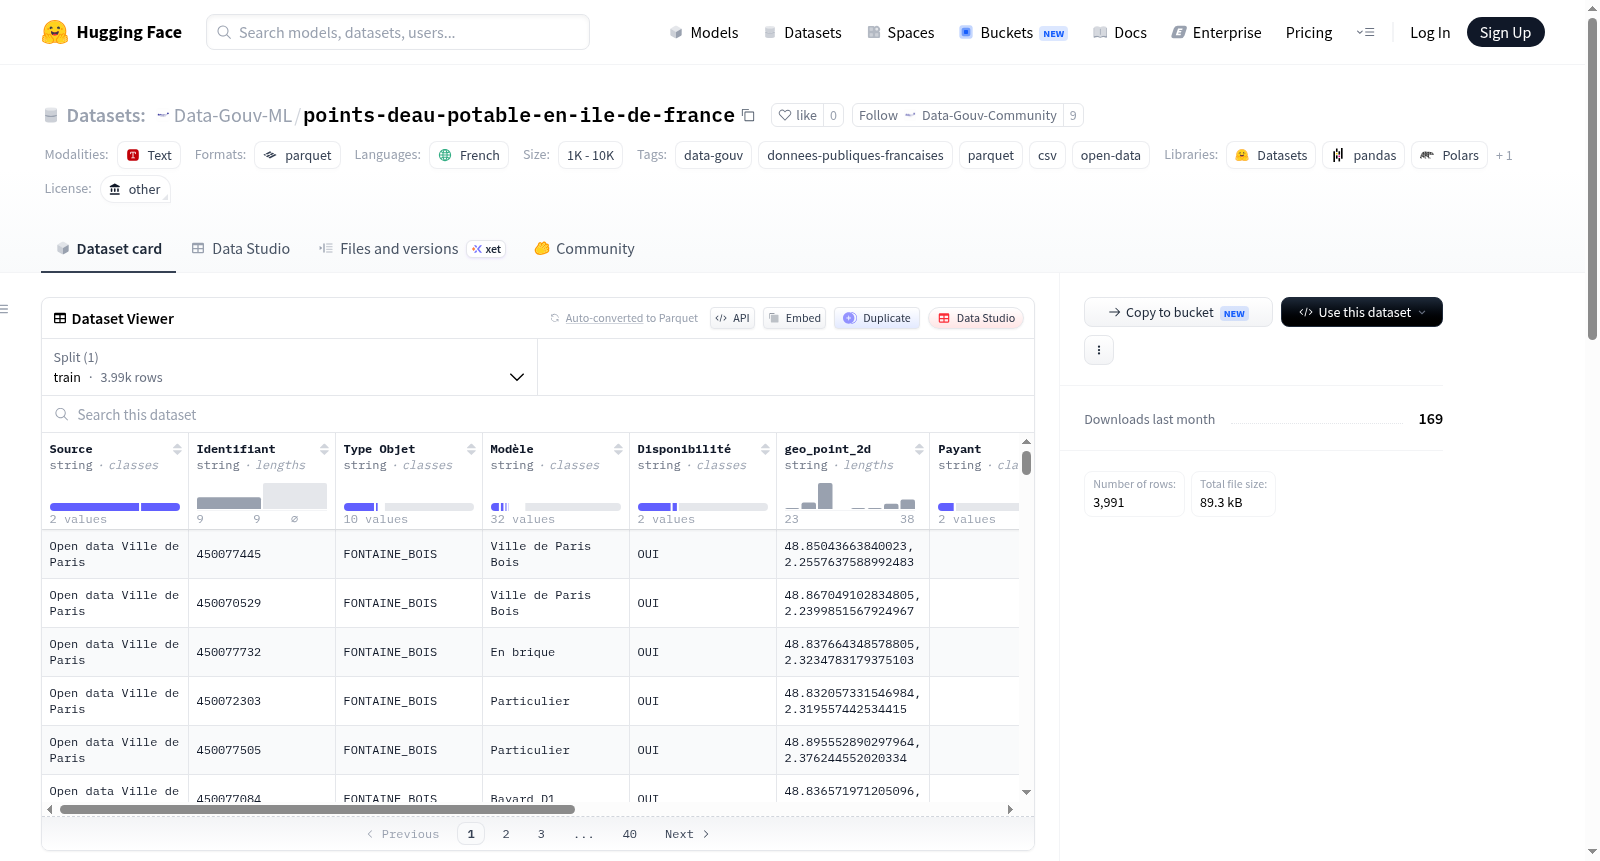
Task: Open Enterprise in navigation
Action: (1216, 32)
